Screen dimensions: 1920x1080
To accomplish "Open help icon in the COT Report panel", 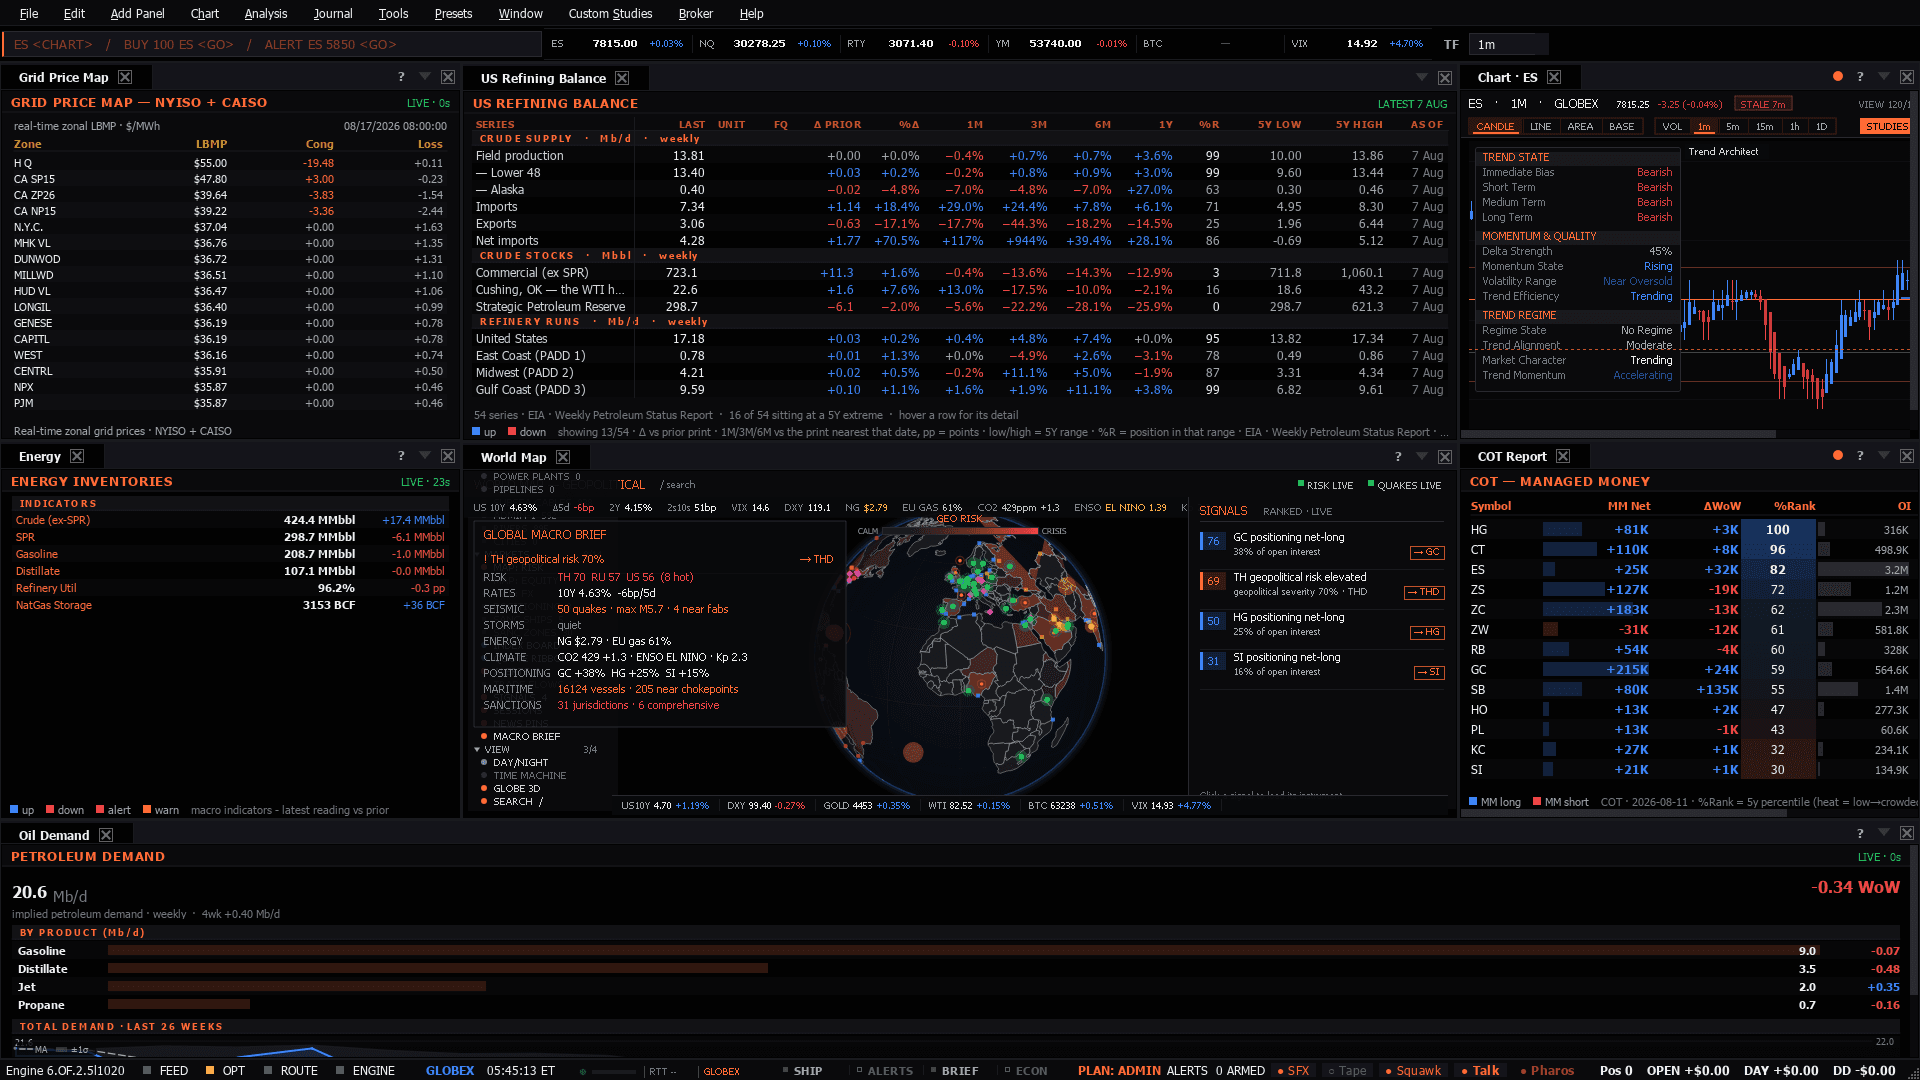I will tap(1860, 456).
